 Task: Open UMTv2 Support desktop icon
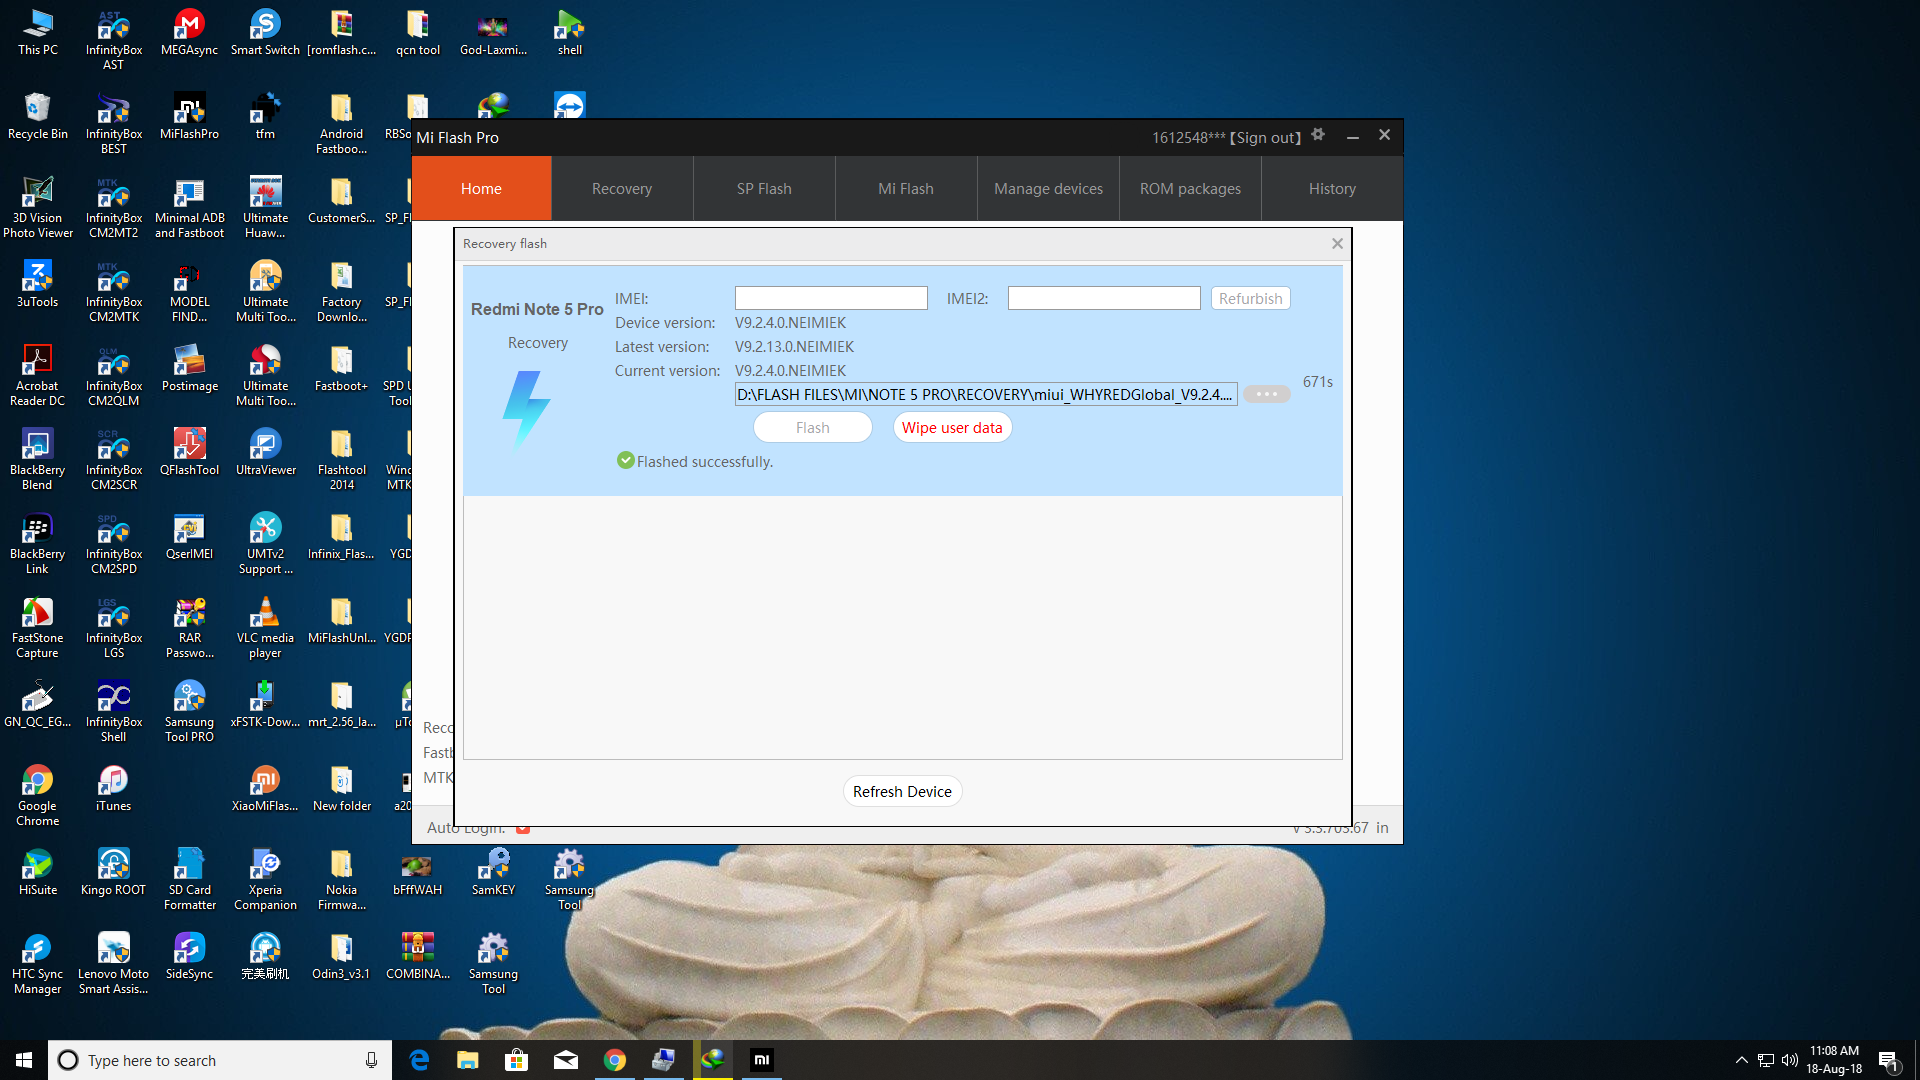click(x=265, y=544)
